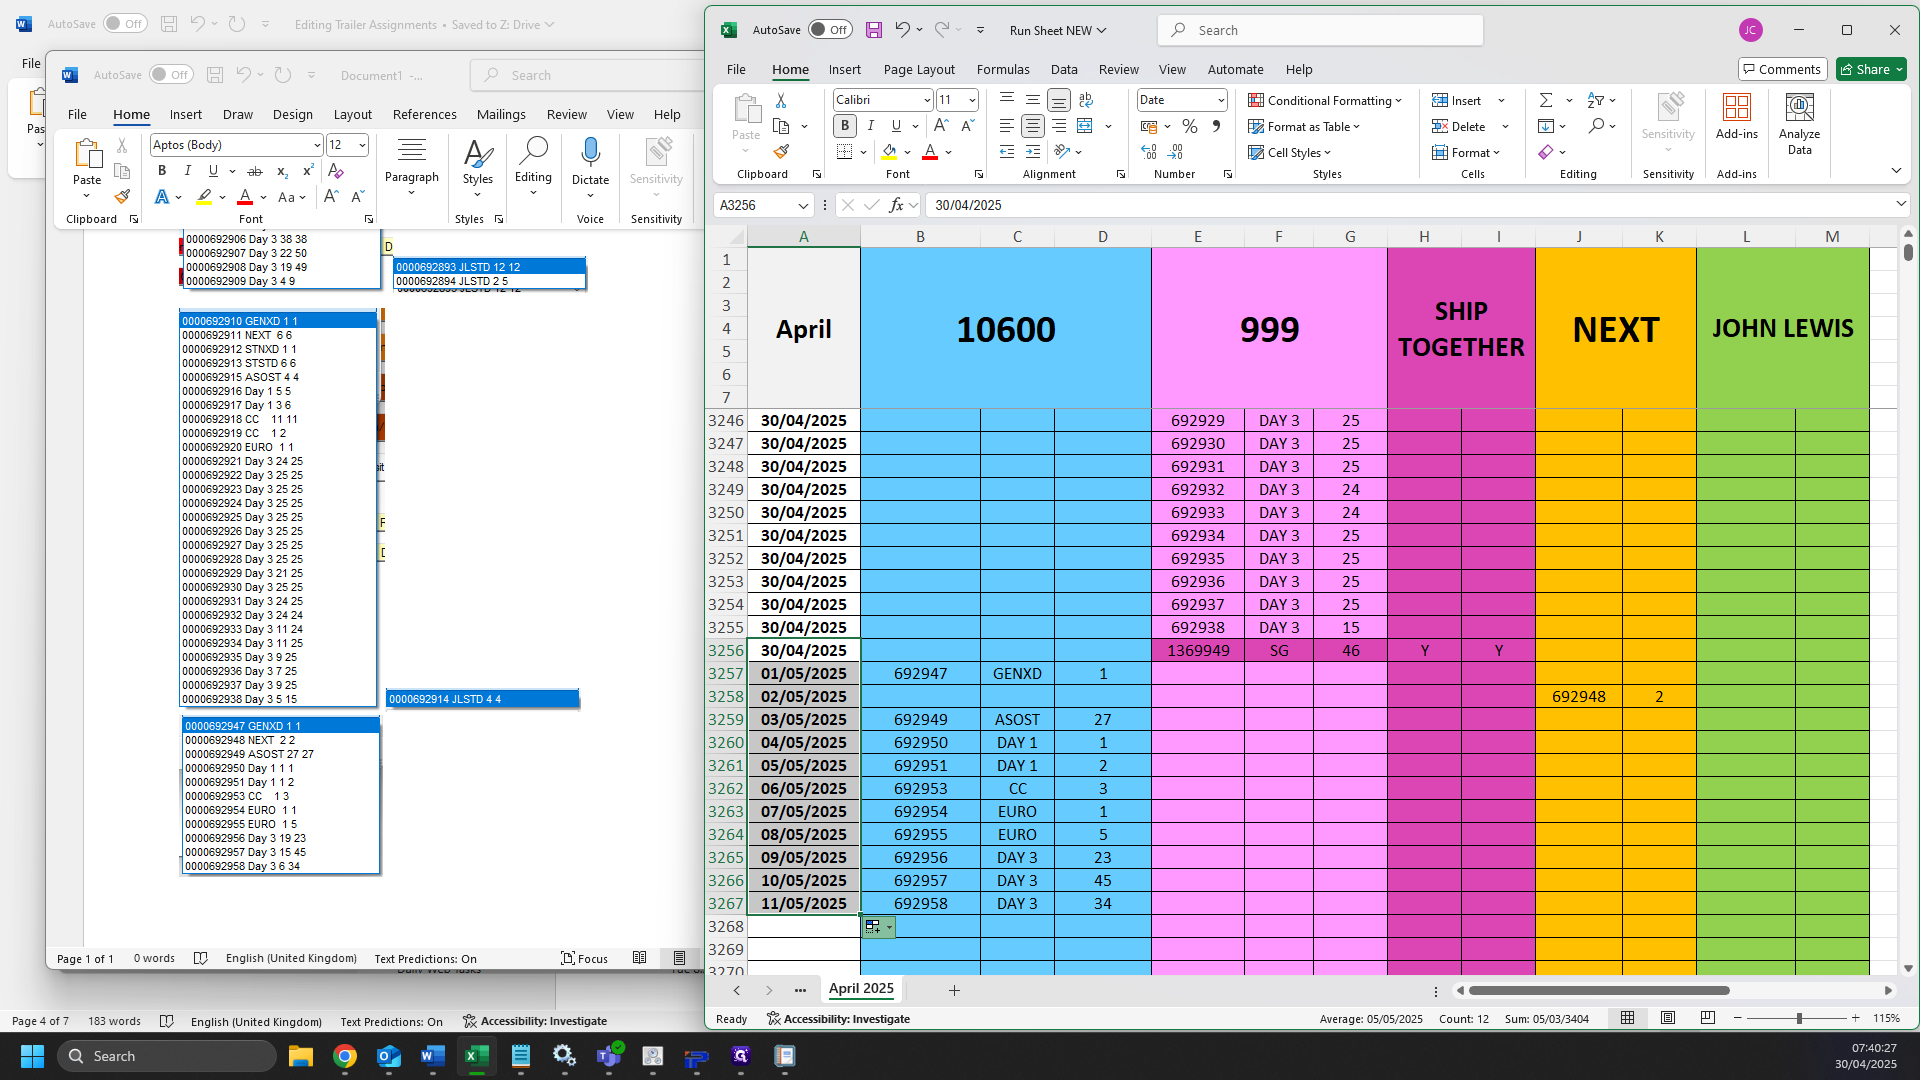Open Automate tab in Excel
Screen dimensions: 1920x1080
(x=1235, y=69)
